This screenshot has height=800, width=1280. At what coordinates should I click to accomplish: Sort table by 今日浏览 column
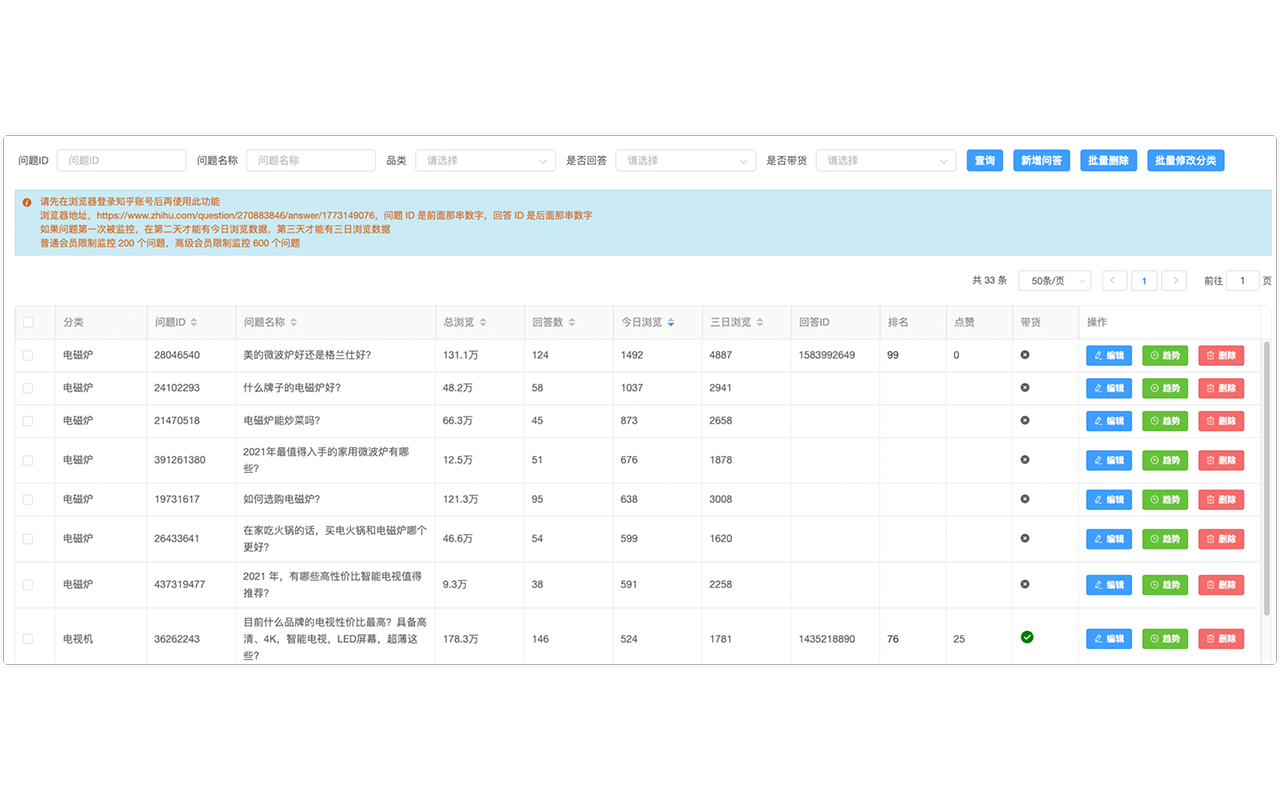coord(670,322)
